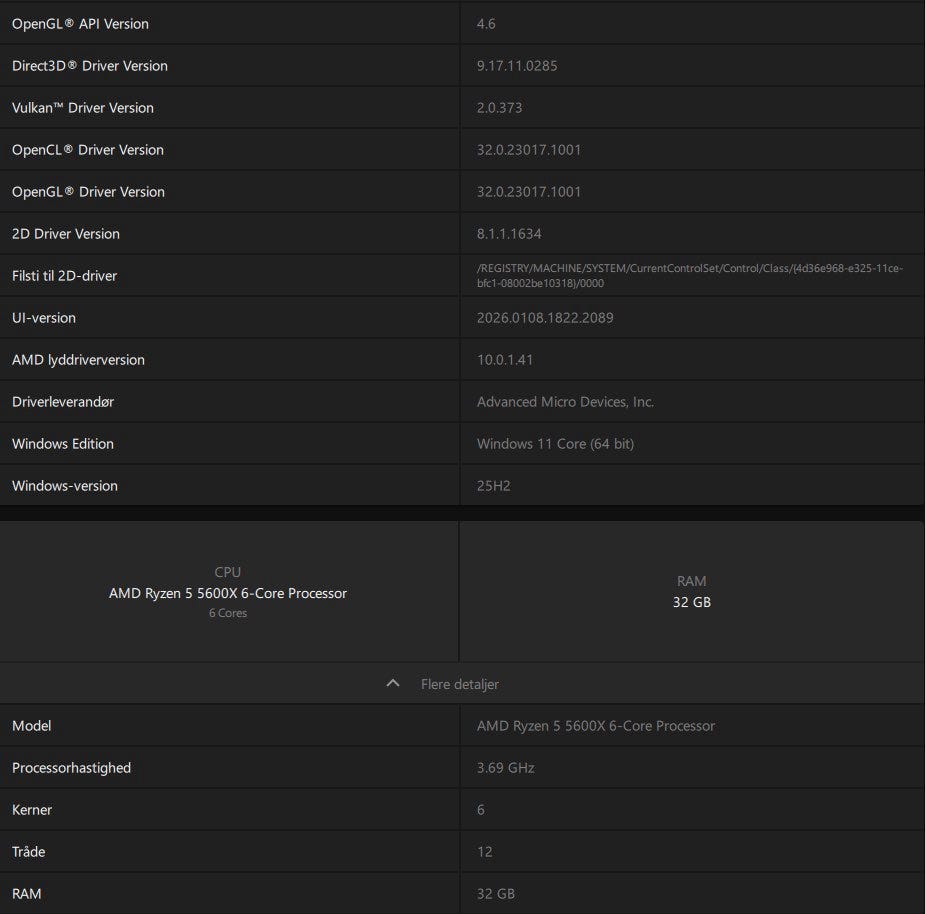
Task: Click the Direct3D Driver Version value 9.17.11.0285
Action: click(x=517, y=66)
